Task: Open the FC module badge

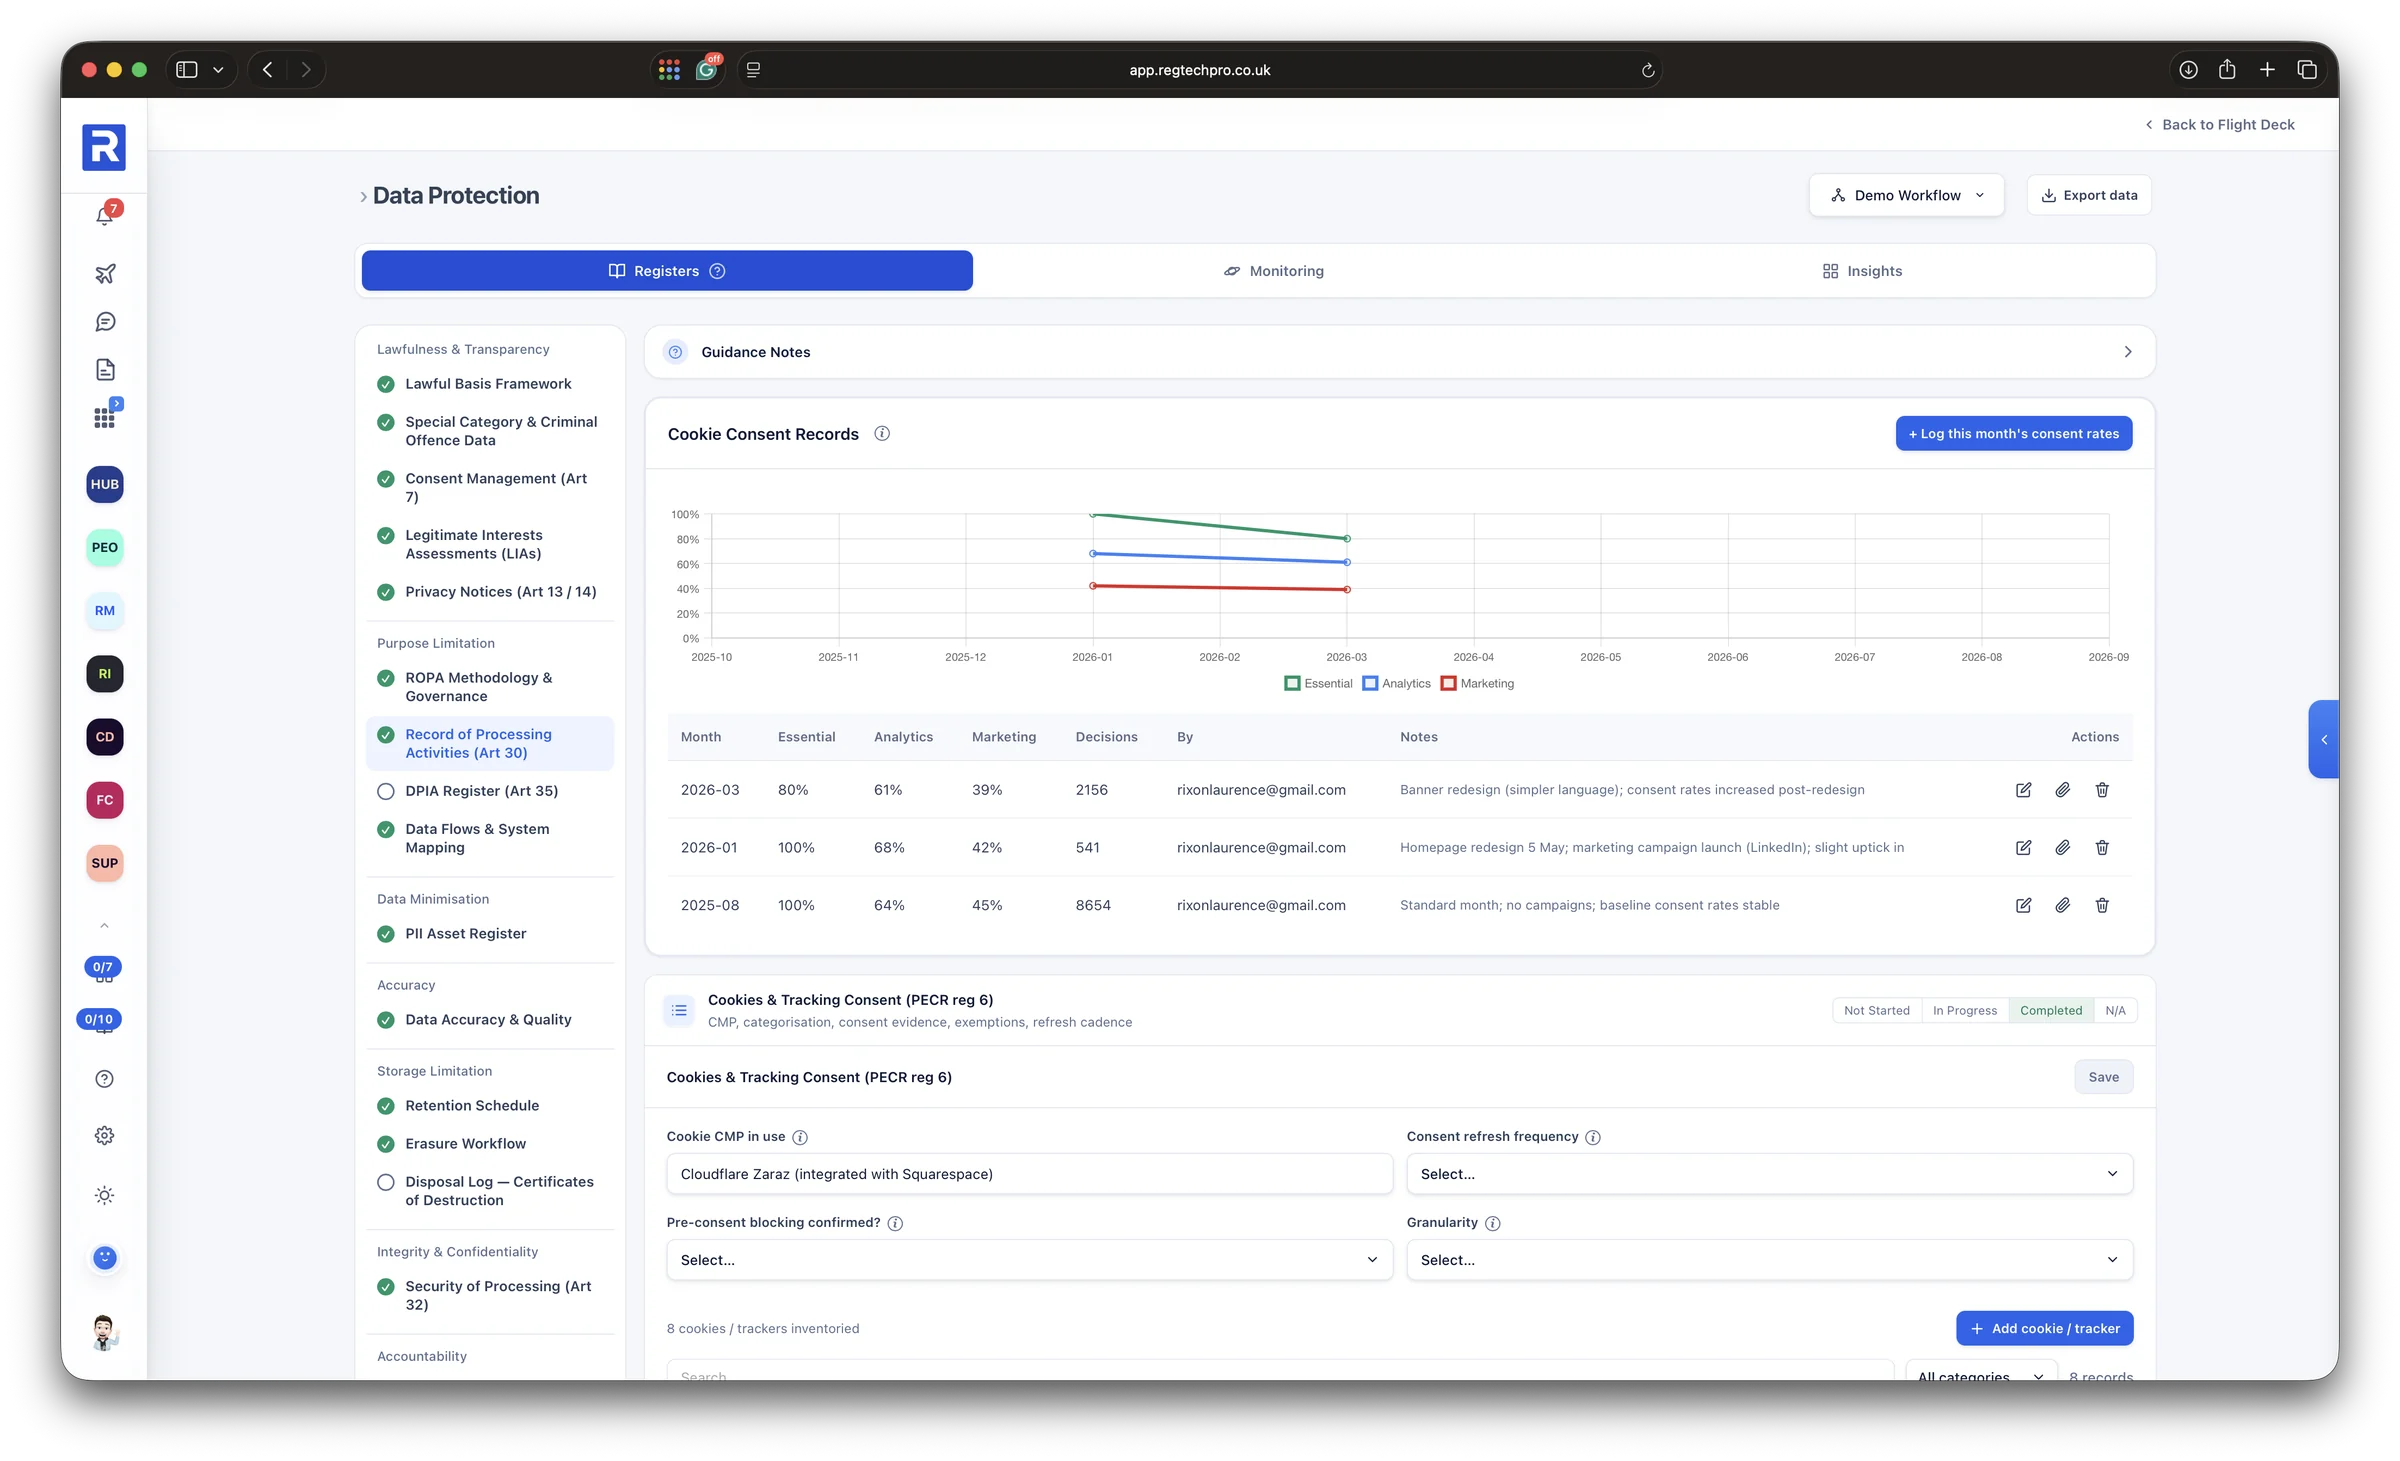Action: [105, 800]
